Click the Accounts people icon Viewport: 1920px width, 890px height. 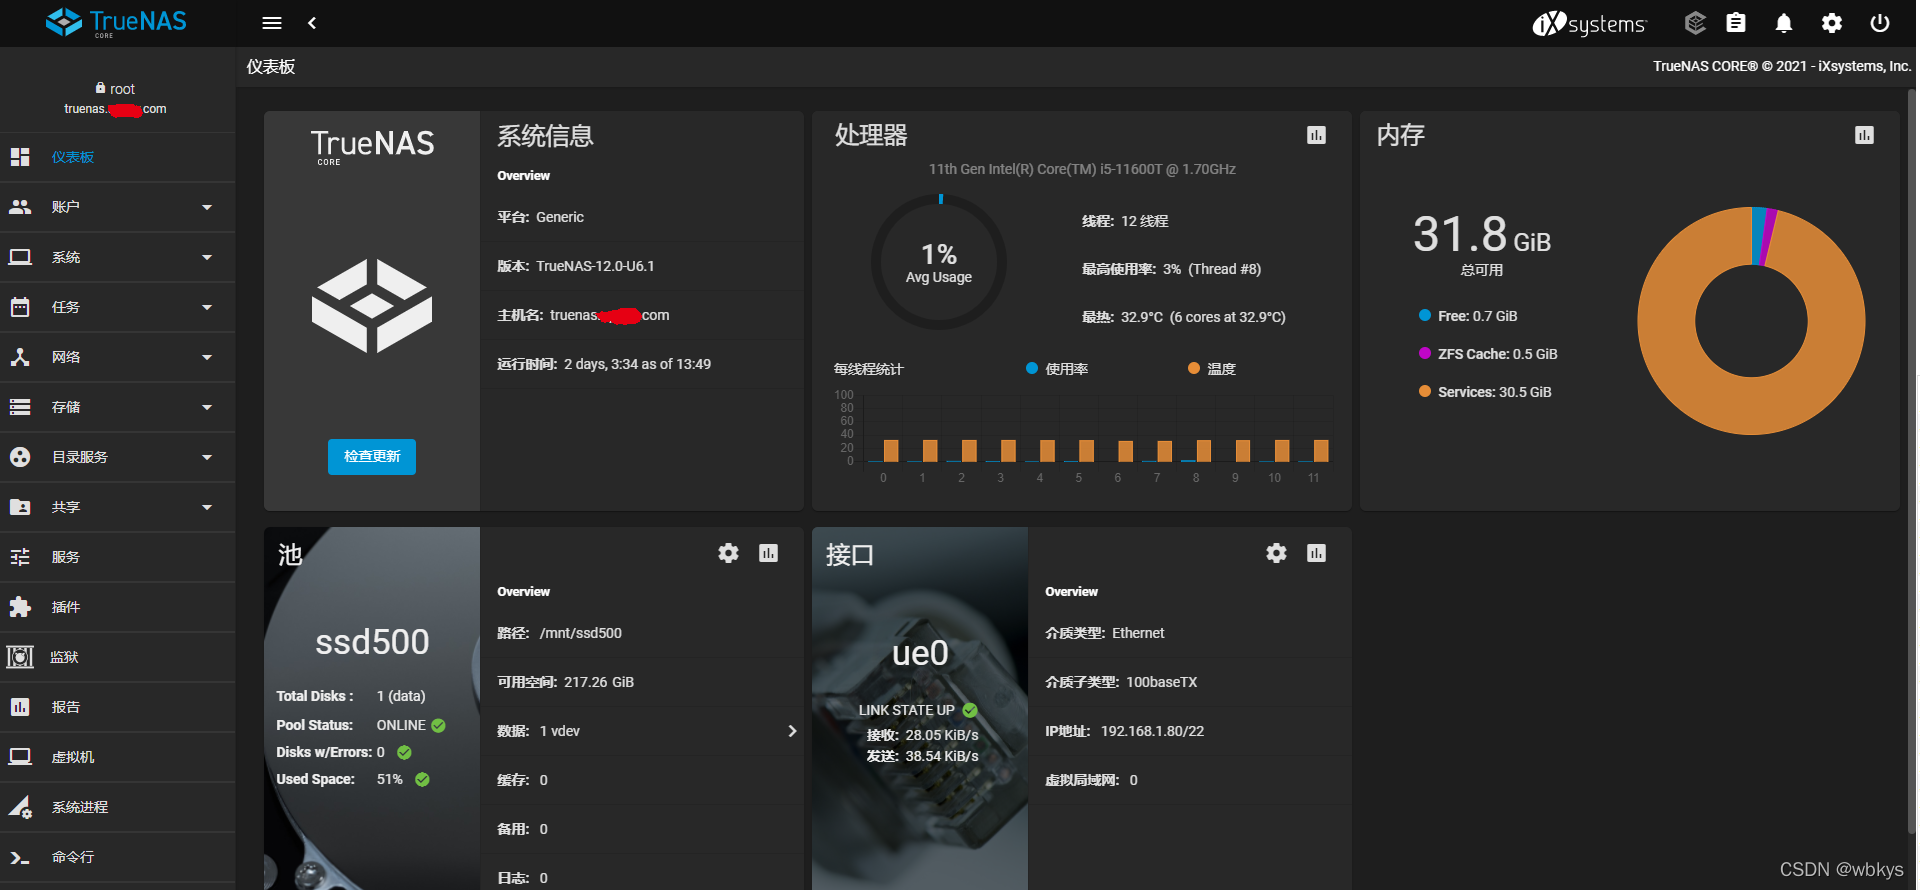pyautogui.click(x=20, y=207)
